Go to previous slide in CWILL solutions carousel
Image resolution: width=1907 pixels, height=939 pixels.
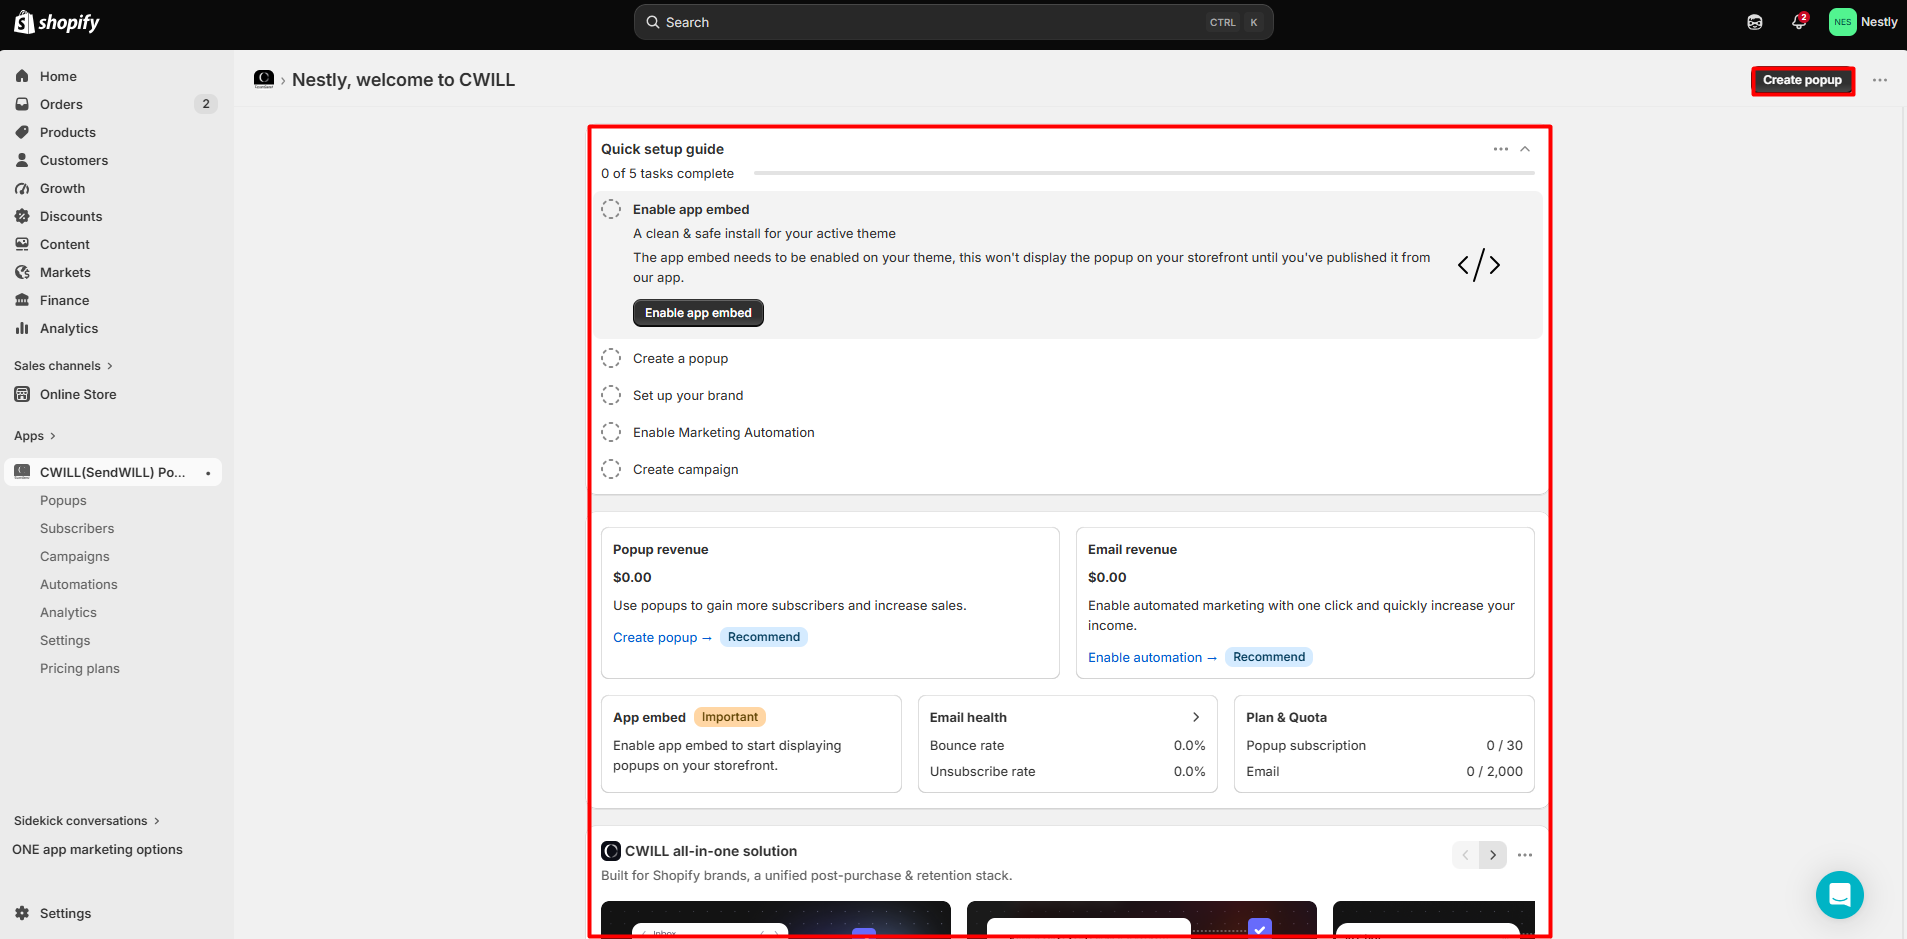[x=1465, y=855]
